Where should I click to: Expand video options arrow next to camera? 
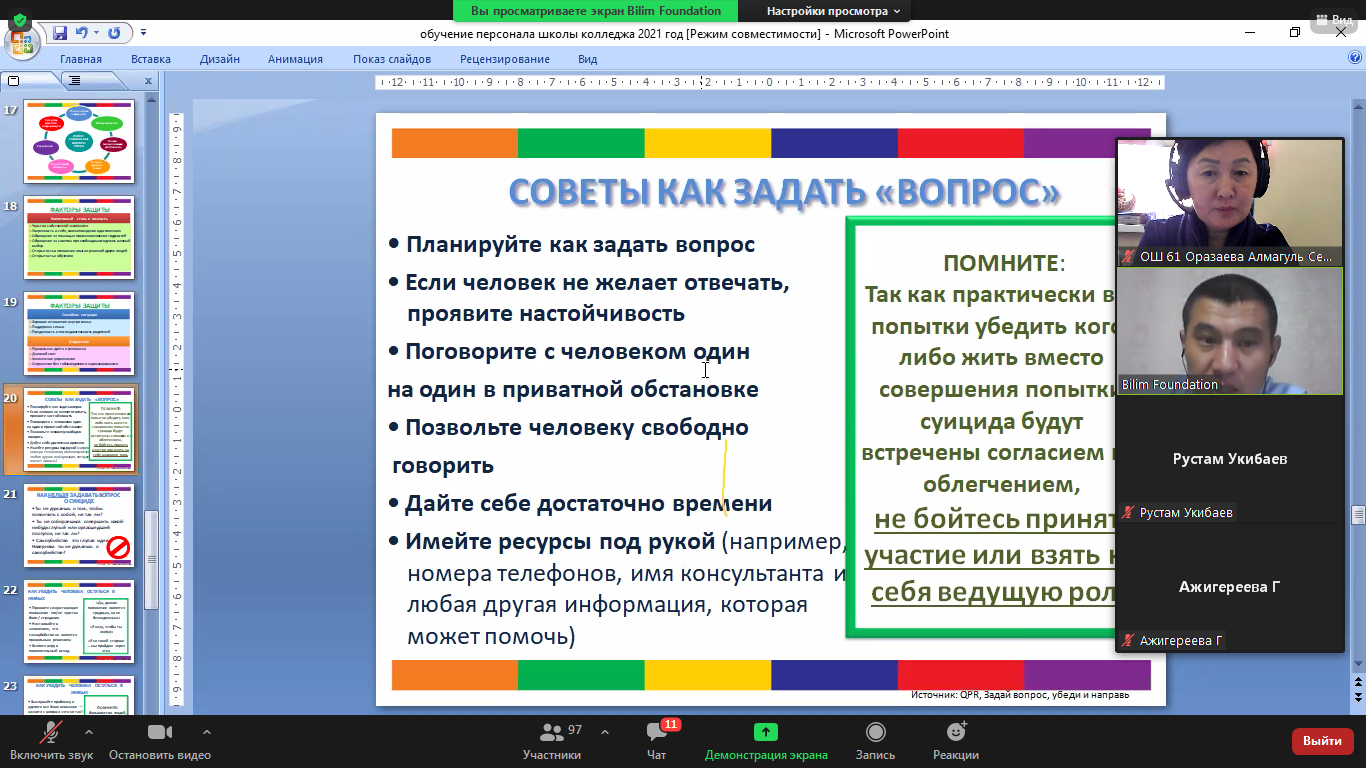click(x=207, y=731)
